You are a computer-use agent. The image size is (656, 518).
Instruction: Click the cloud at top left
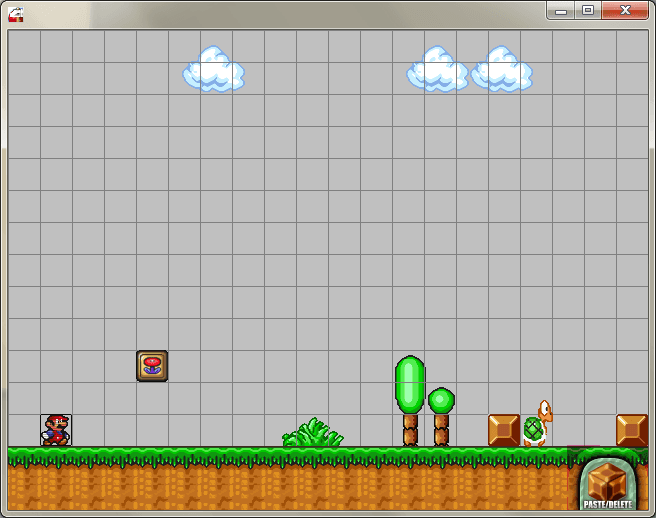click(x=213, y=69)
